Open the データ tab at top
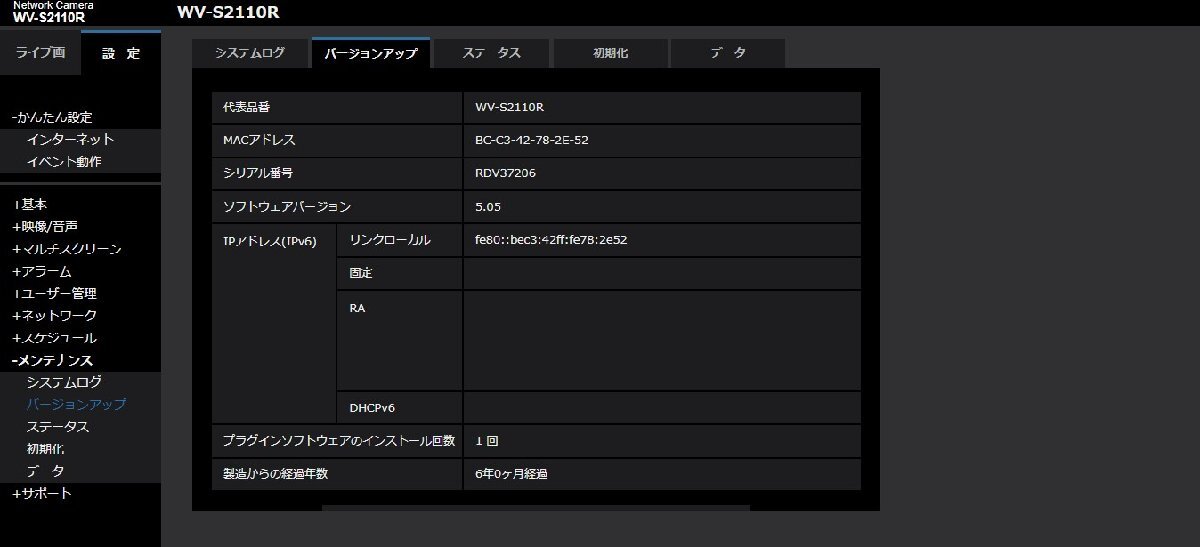The image size is (1200, 547). tap(728, 53)
